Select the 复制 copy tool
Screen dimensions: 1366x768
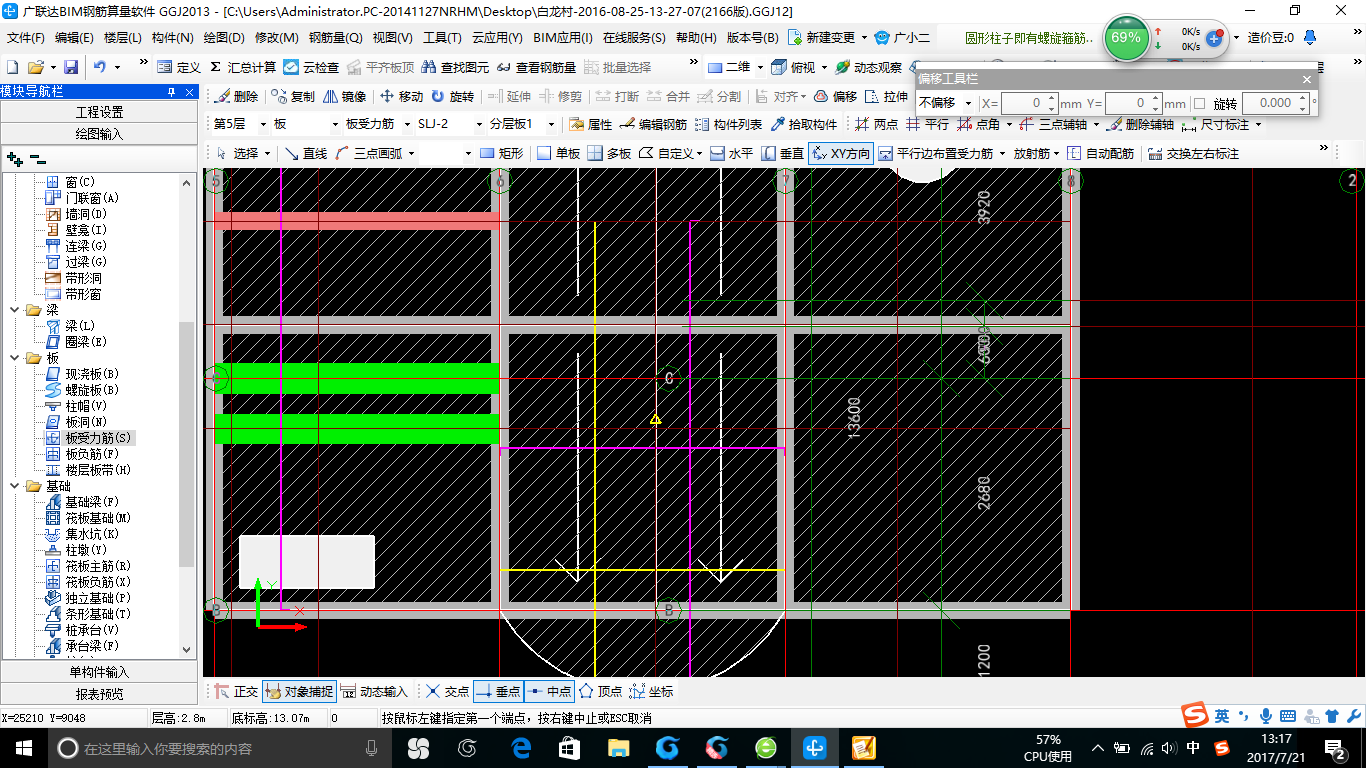[x=293, y=97]
